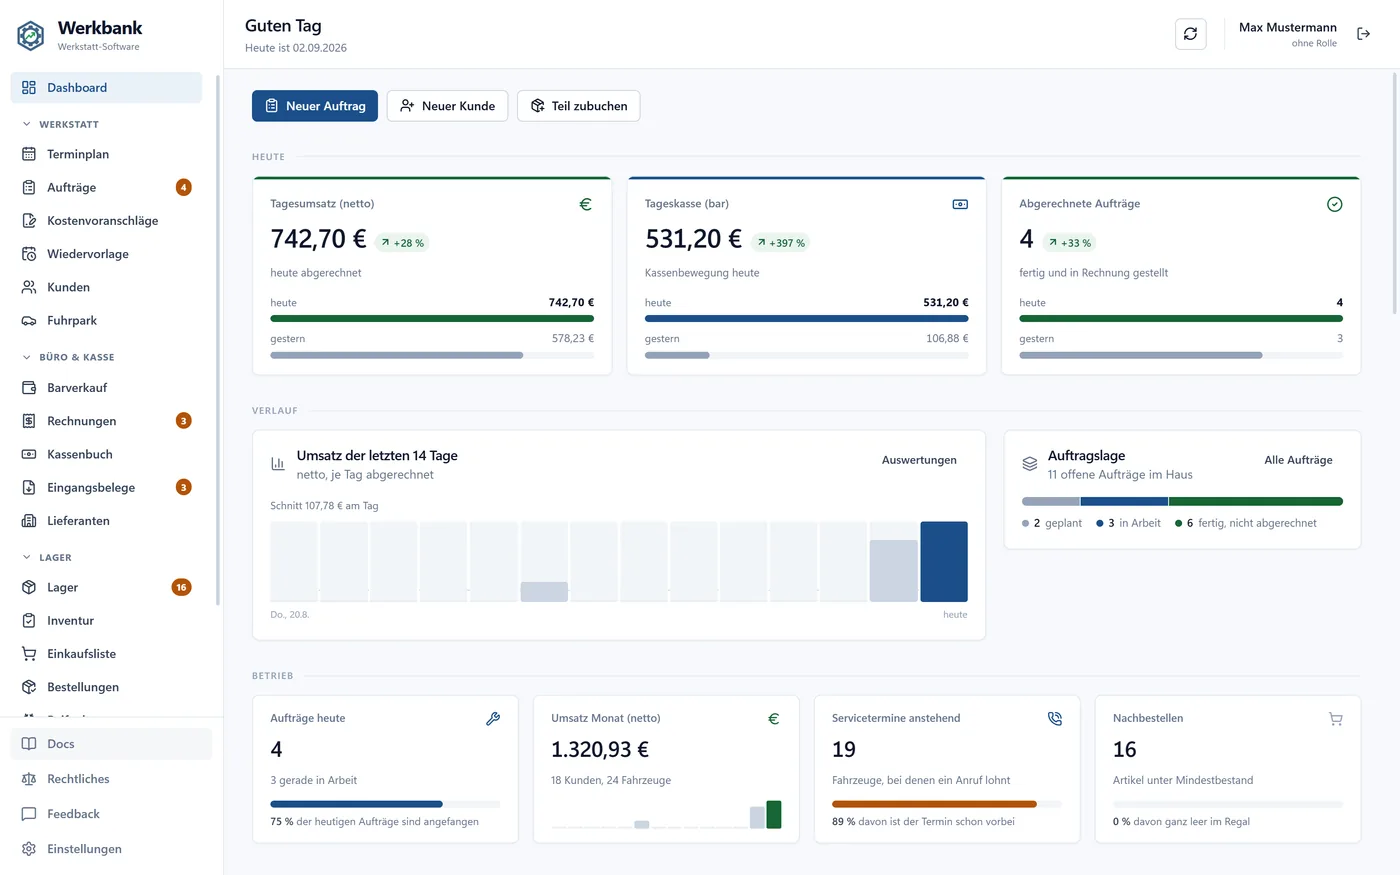Open Rechnungen from the sidebar
This screenshot has width=1400, height=875.
pyautogui.click(x=106, y=421)
